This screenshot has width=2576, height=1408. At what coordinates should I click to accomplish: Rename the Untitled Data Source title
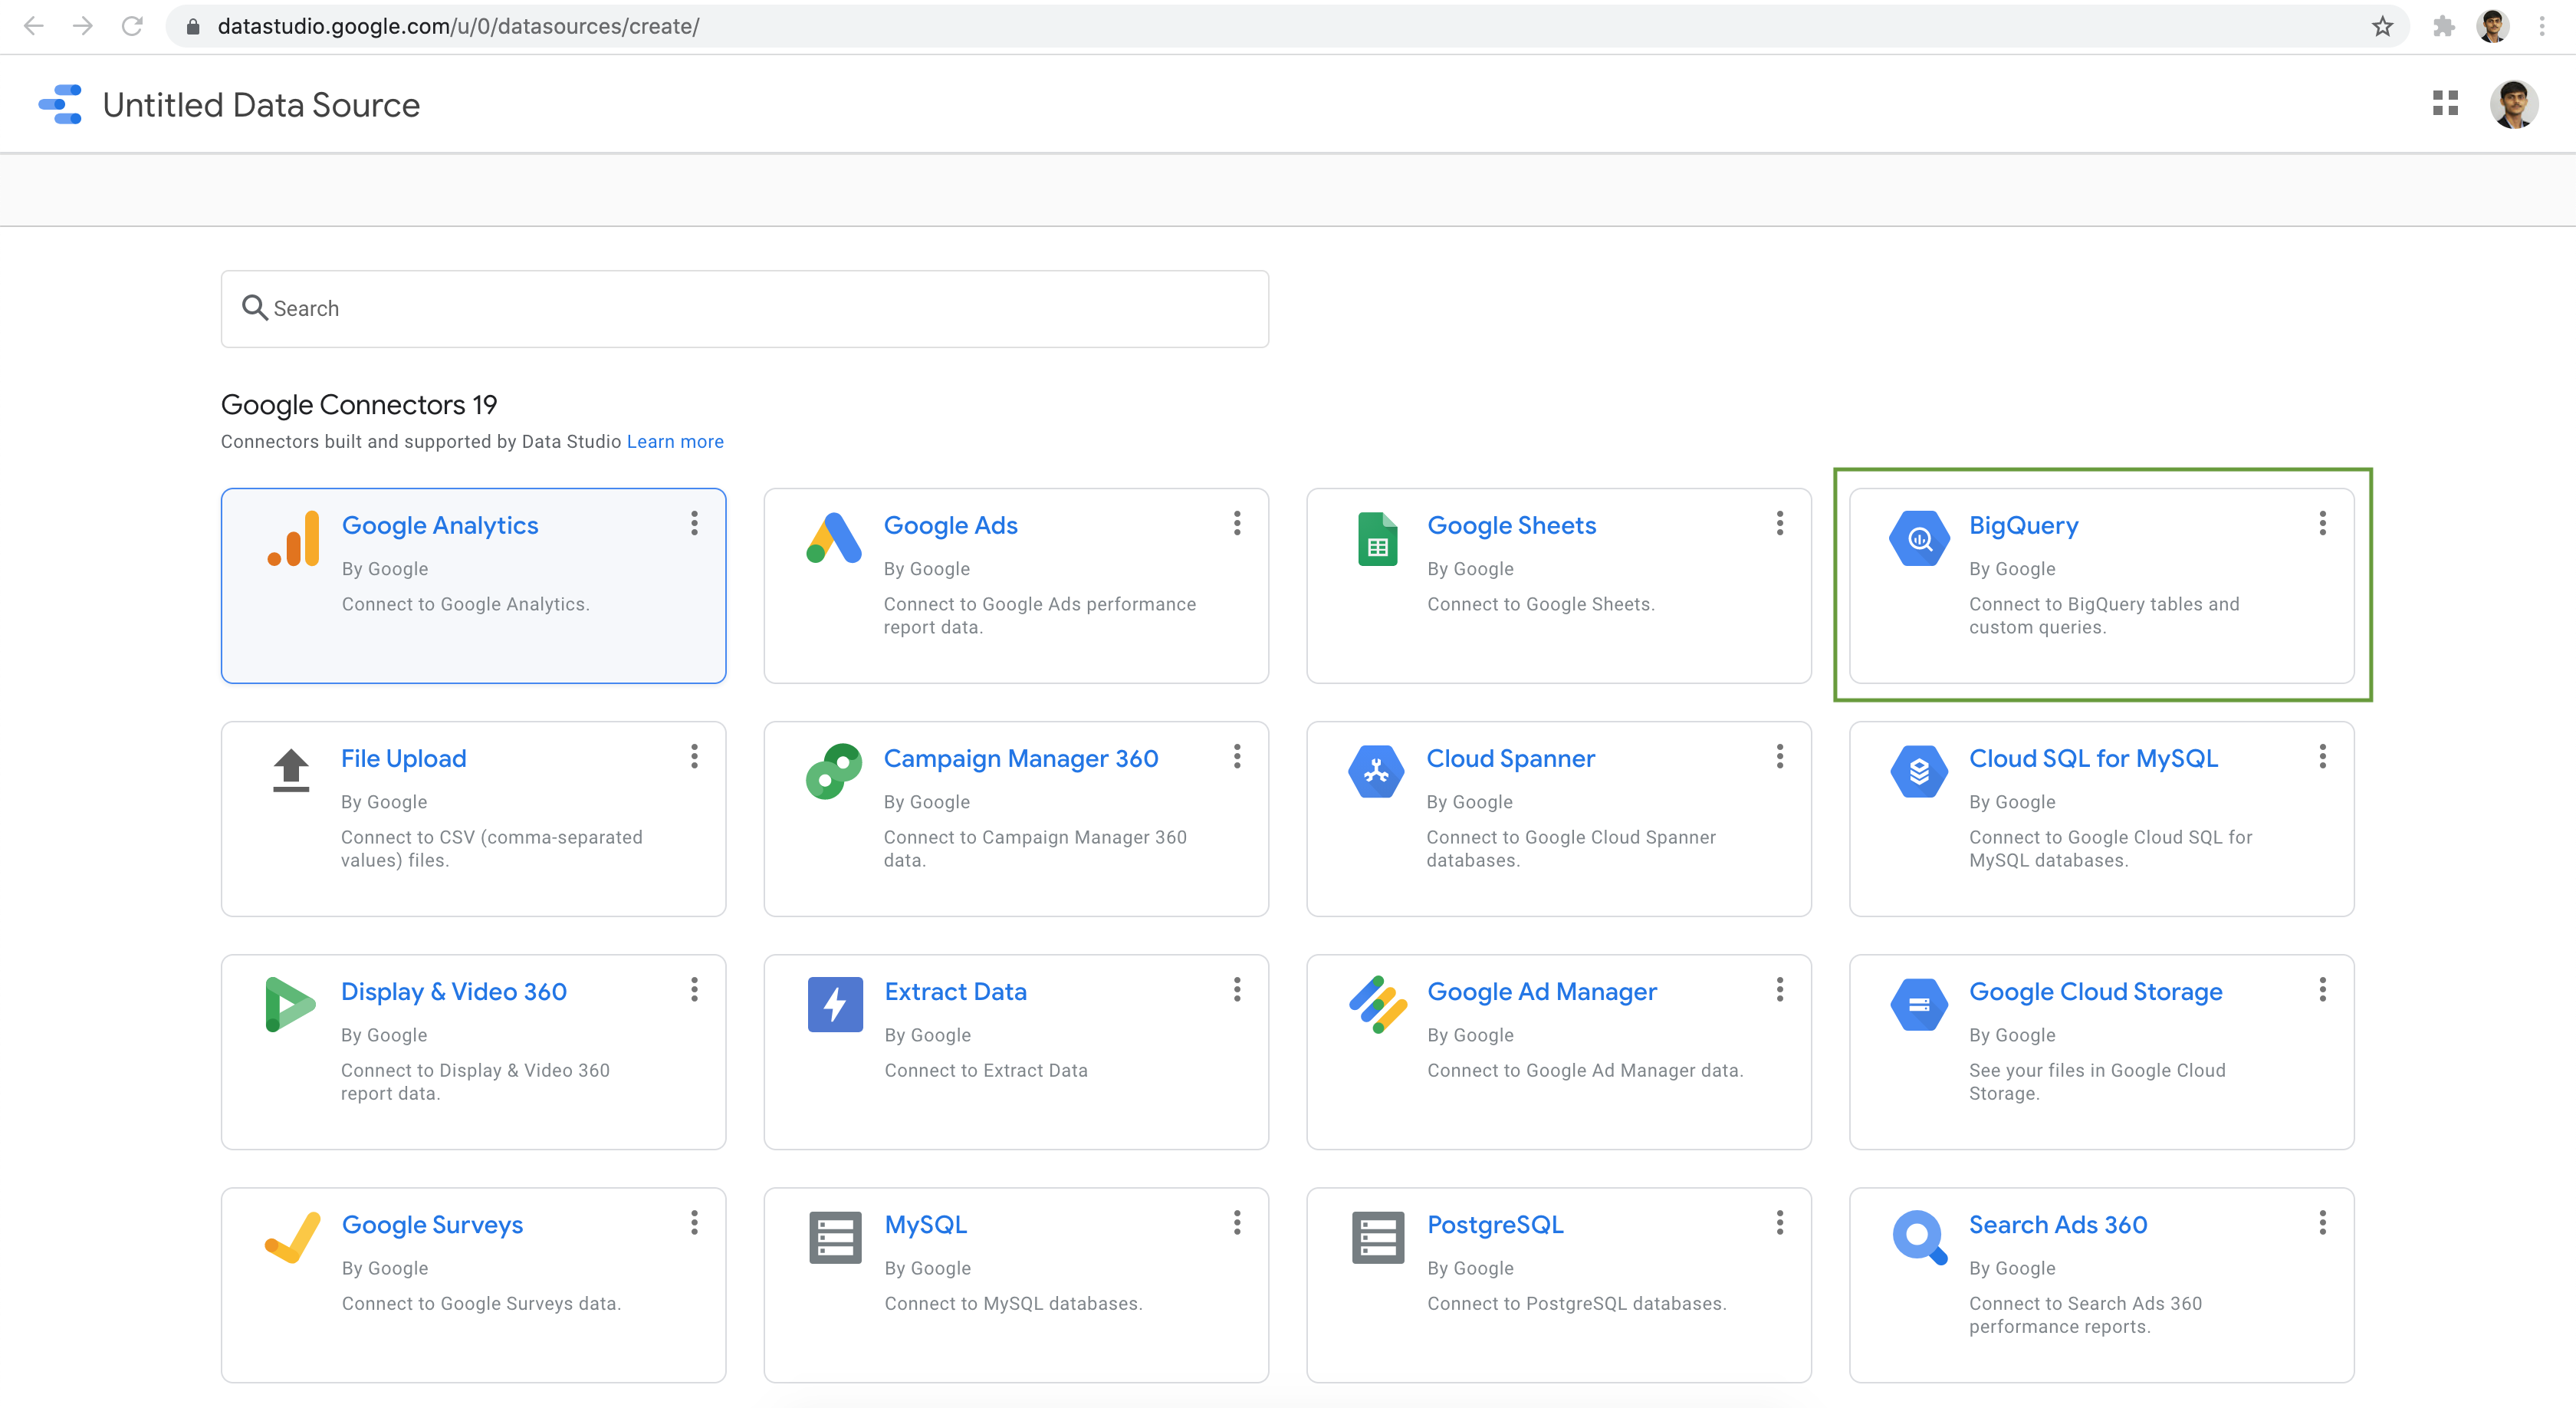pos(261,105)
